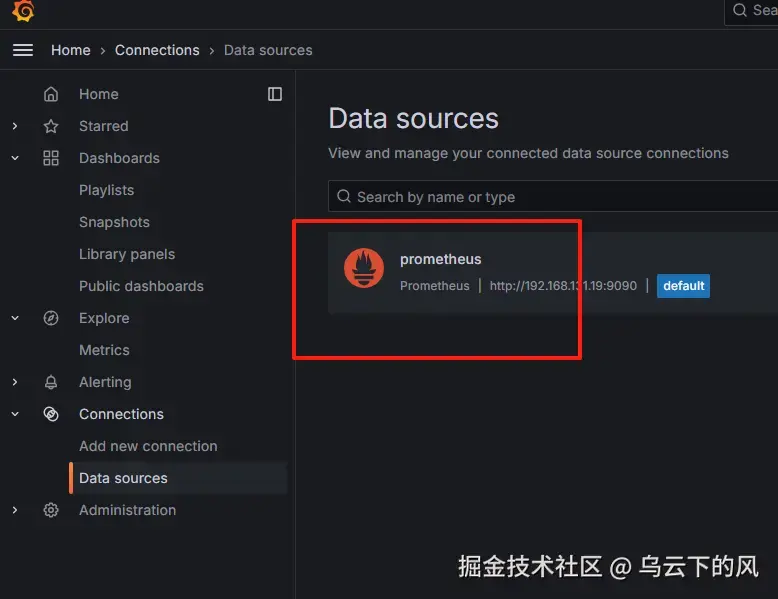The image size is (778, 599).
Task: Collapse the Connections section chevron
Action: click(15, 414)
